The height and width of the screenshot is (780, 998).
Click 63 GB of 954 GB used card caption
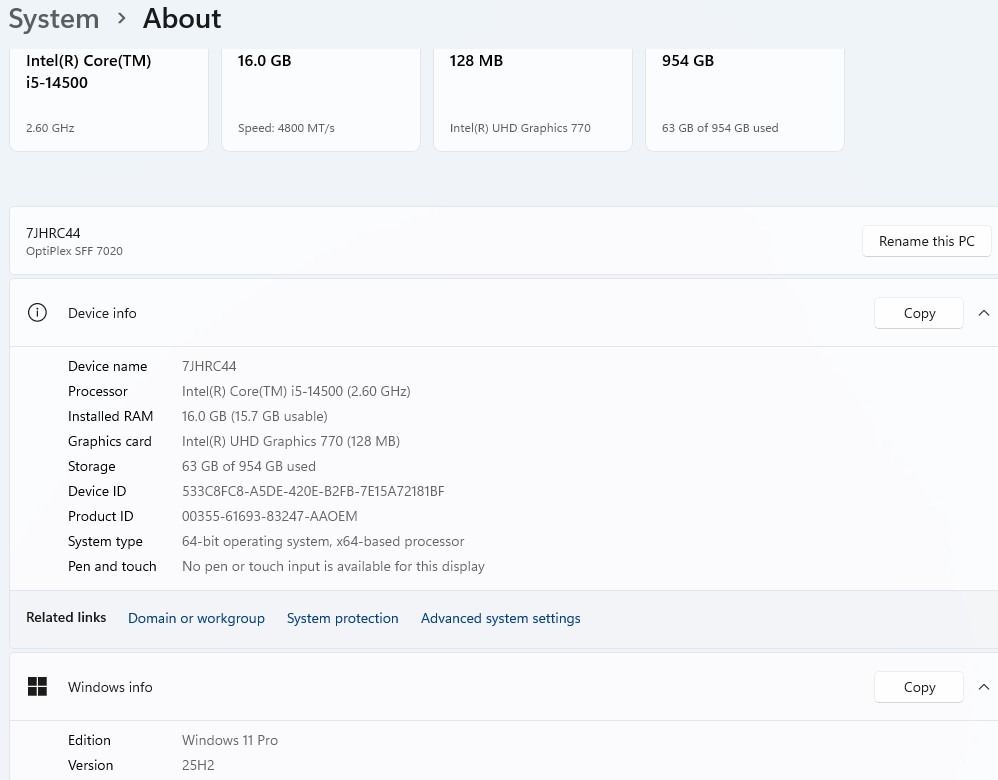click(x=720, y=128)
